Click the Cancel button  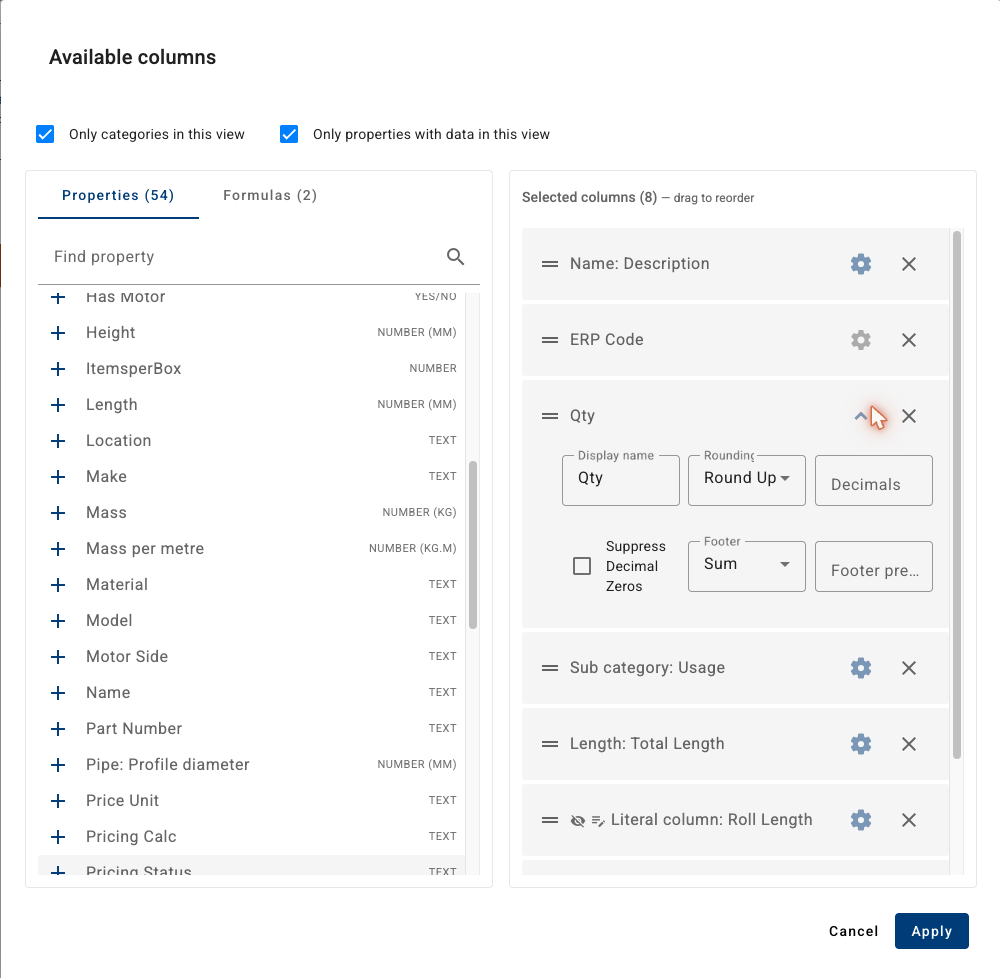pyautogui.click(x=853, y=931)
